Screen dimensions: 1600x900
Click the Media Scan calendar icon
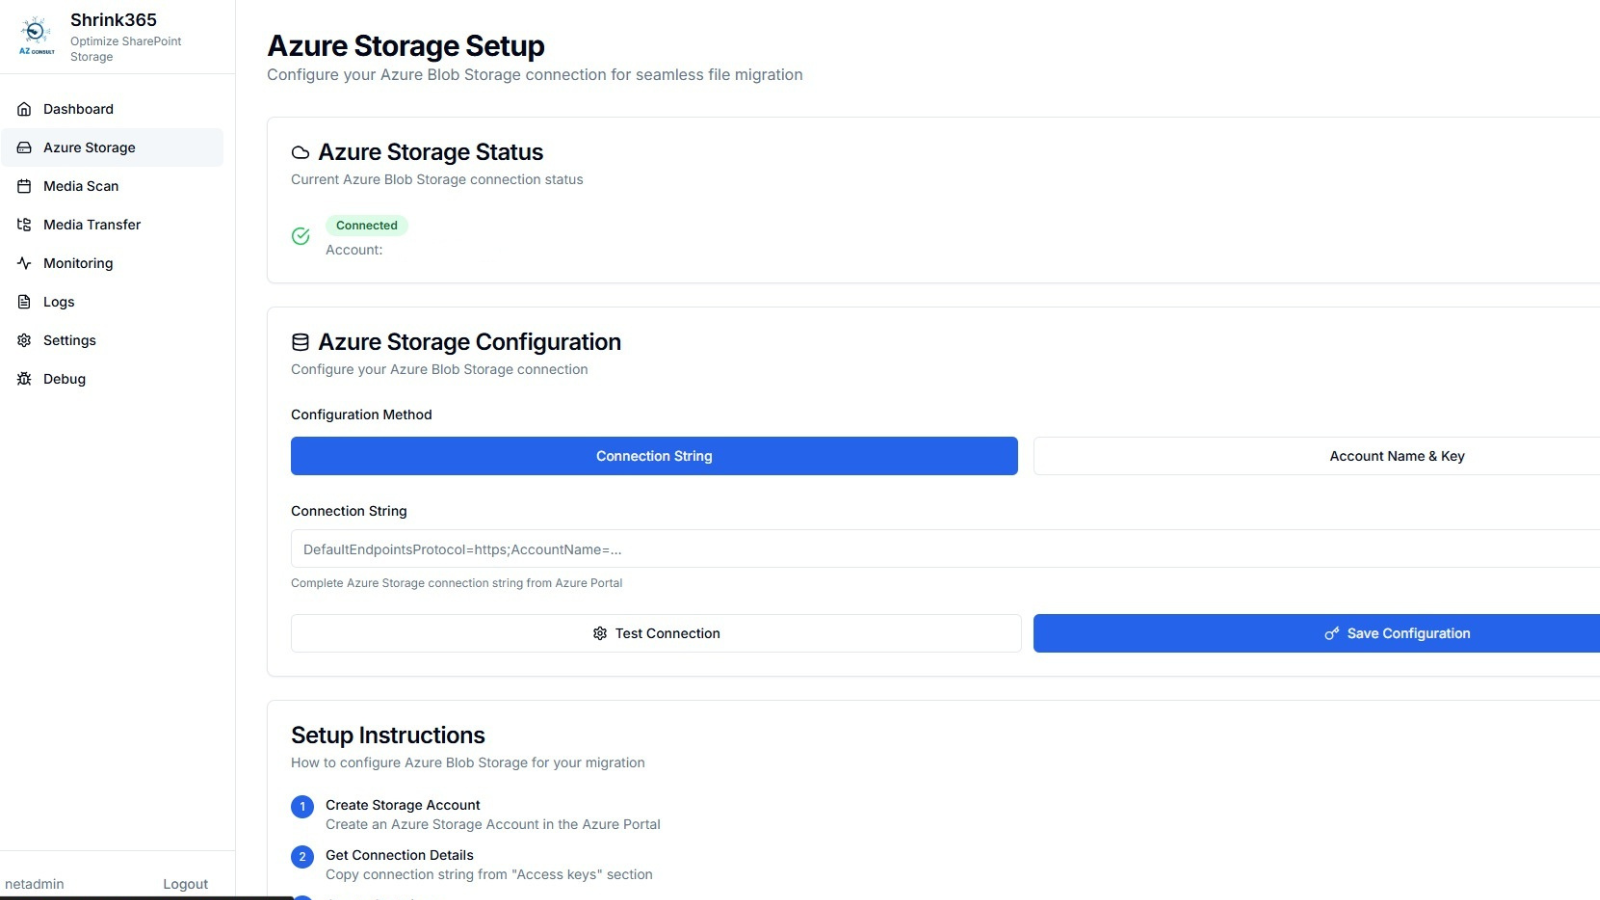[24, 186]
